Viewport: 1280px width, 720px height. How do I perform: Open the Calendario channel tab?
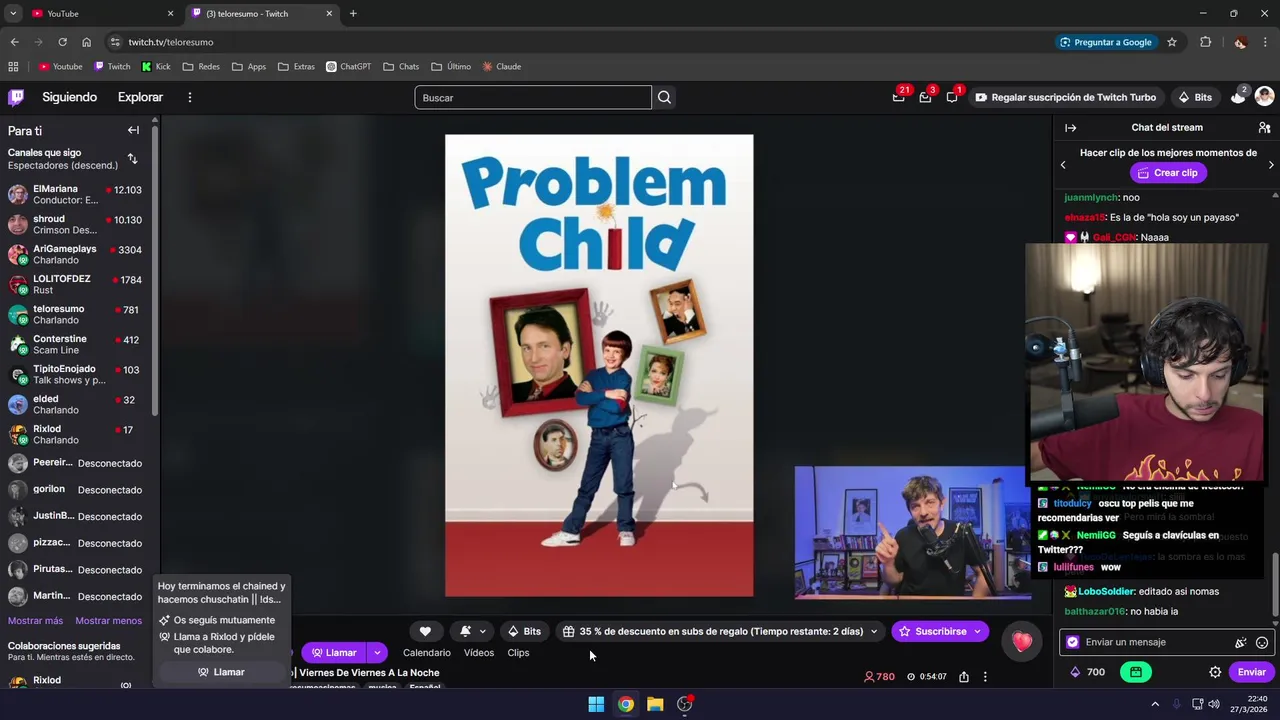click(x=427, y=653)
